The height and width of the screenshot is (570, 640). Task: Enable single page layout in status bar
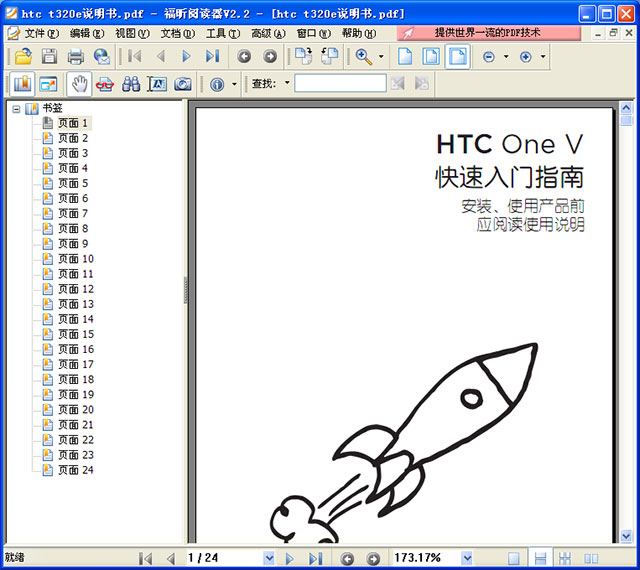click(514, 558)
